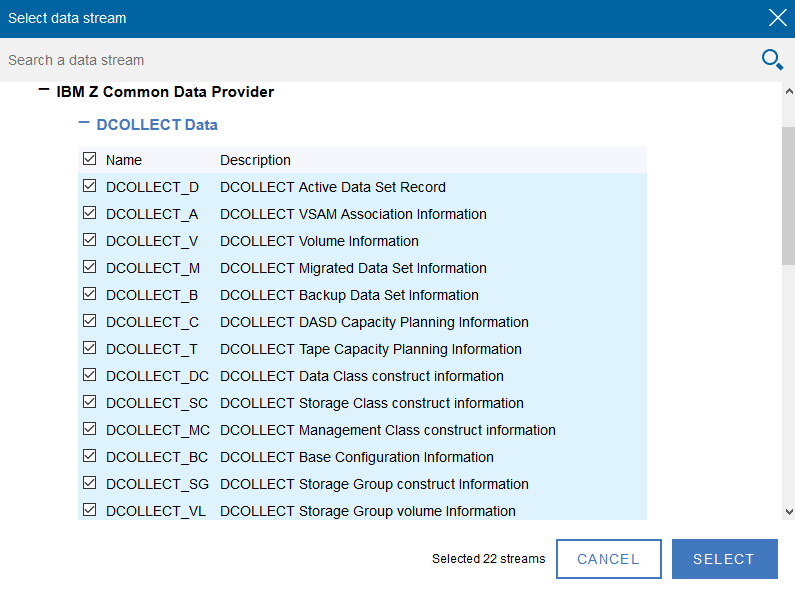Uncheck the DCOLLECT_DC checkbox
This screenshot has height=596, width=795.
[x=89, y=375]
